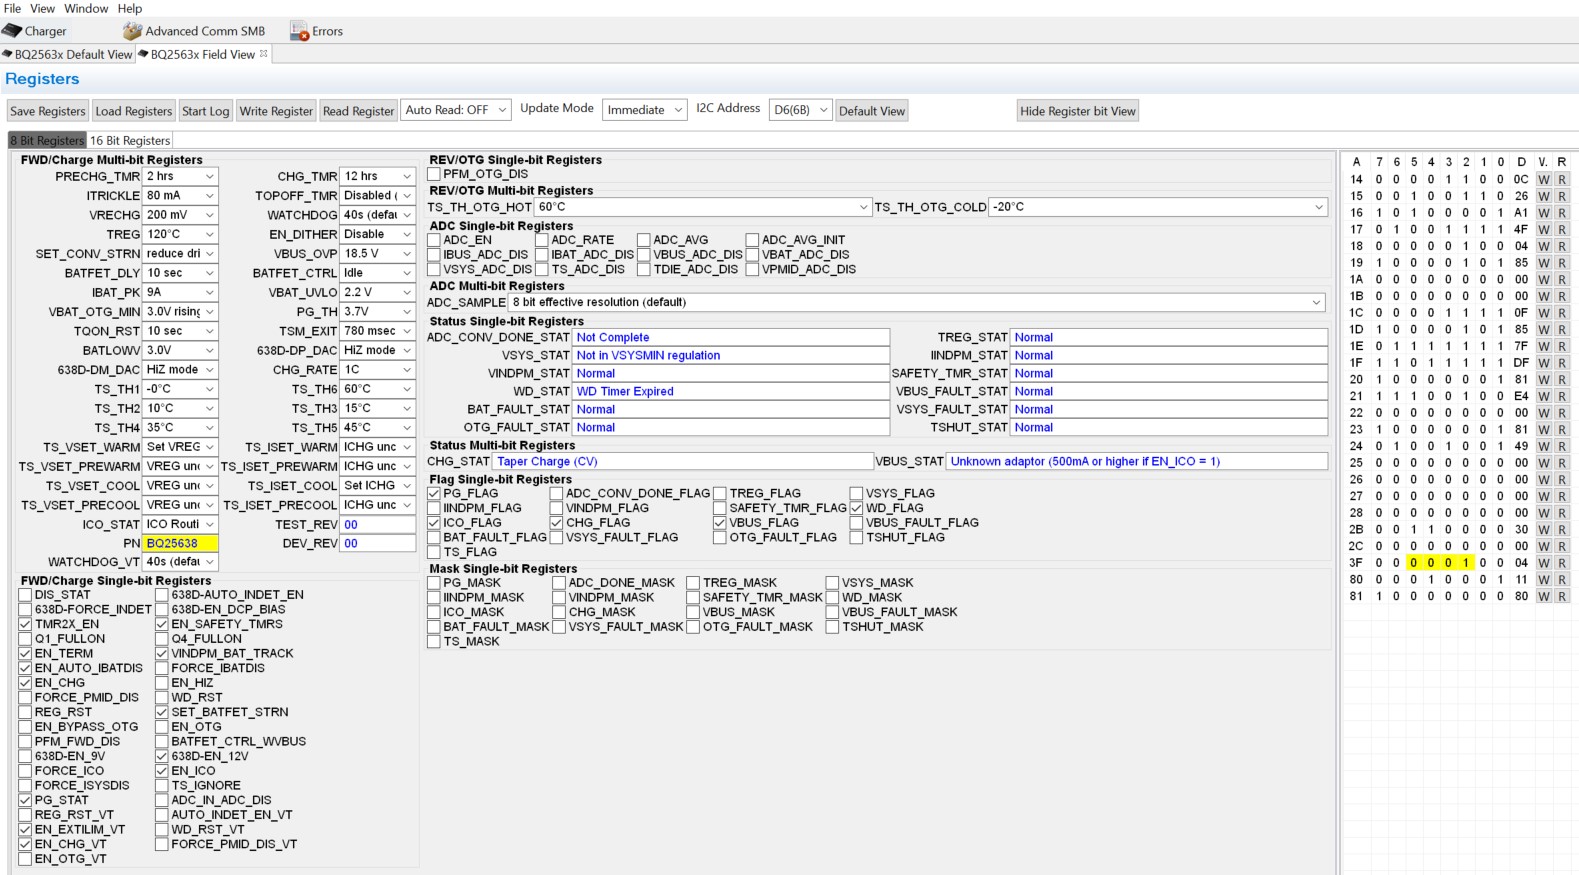Viewport: 1579px width, 875px height.
Task: Click hex value E4 in register 21 row
Action: [1521, 396]
